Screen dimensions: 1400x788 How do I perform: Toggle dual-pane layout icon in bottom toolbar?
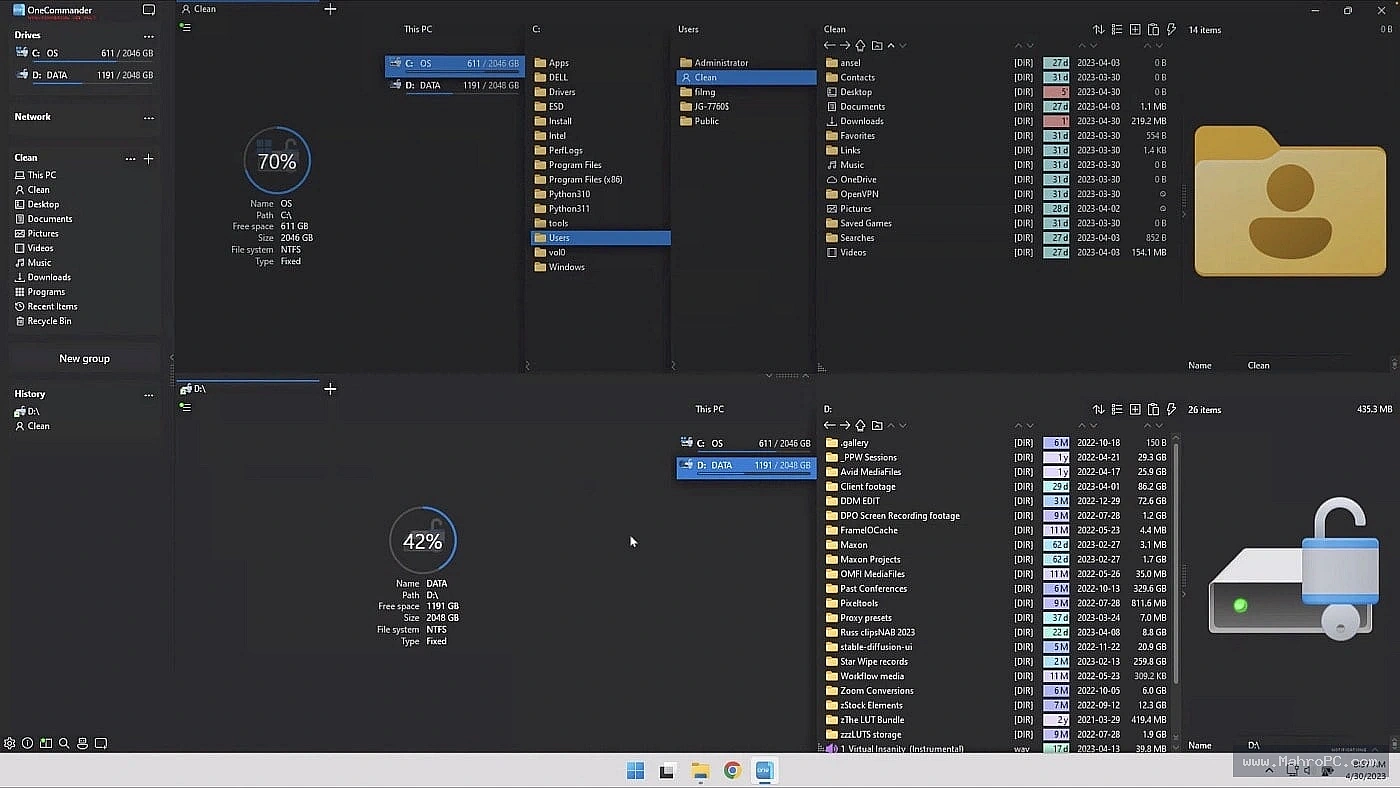[x=46, y=743]
